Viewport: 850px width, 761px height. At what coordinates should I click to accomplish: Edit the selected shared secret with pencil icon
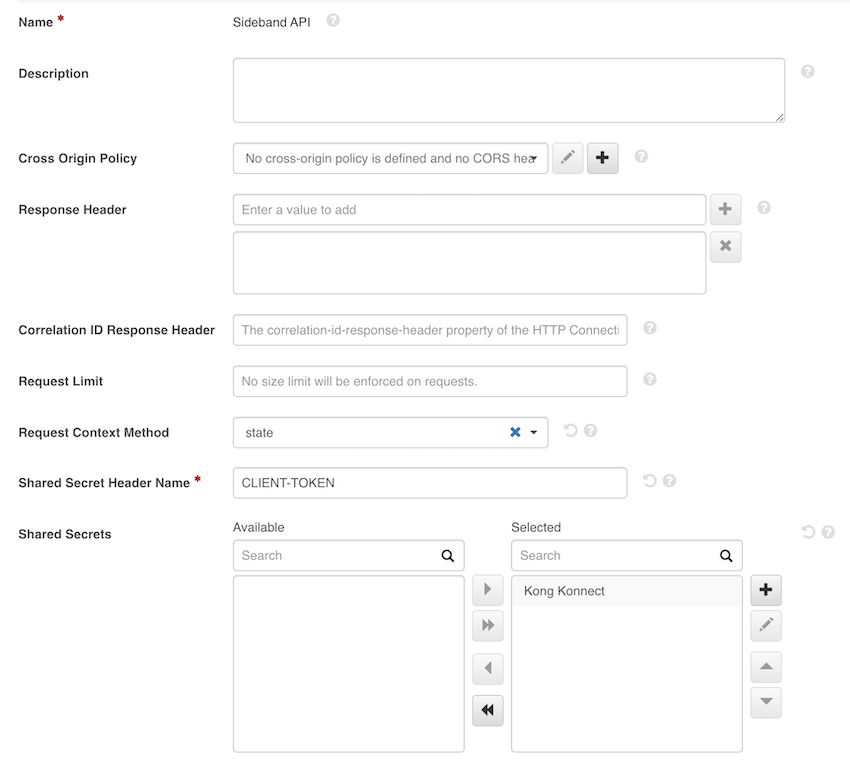(x=766, y=626)
